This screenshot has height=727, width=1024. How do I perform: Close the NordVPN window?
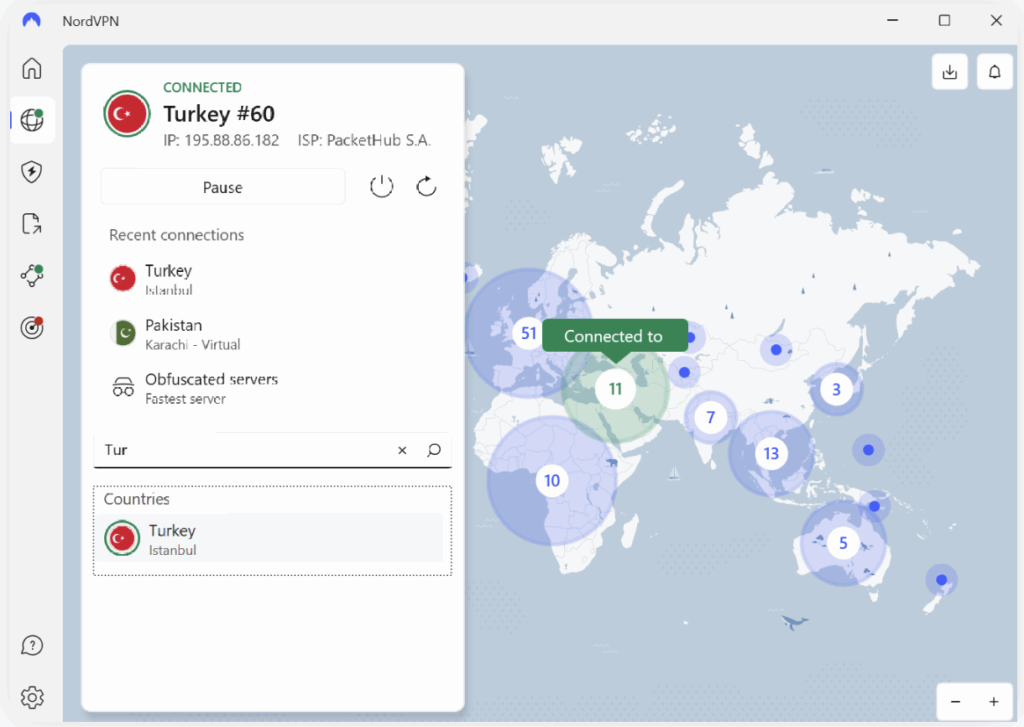click(996, 20)
